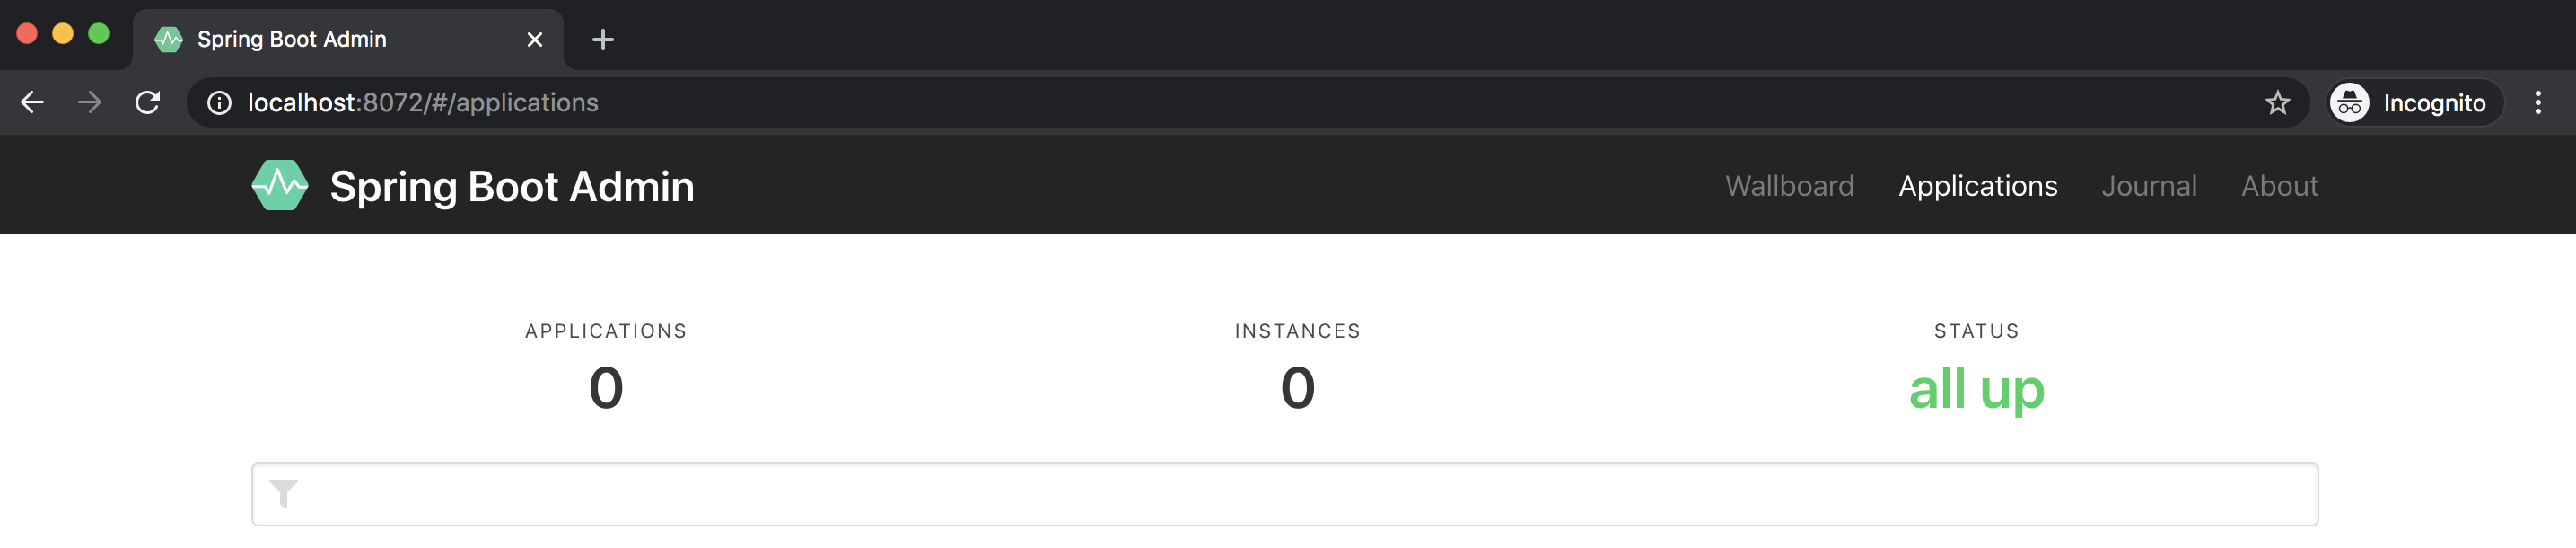2576x548 pixels.
Task: View site information for localhost
Action: pyautogui.click(x=219, y=103)
